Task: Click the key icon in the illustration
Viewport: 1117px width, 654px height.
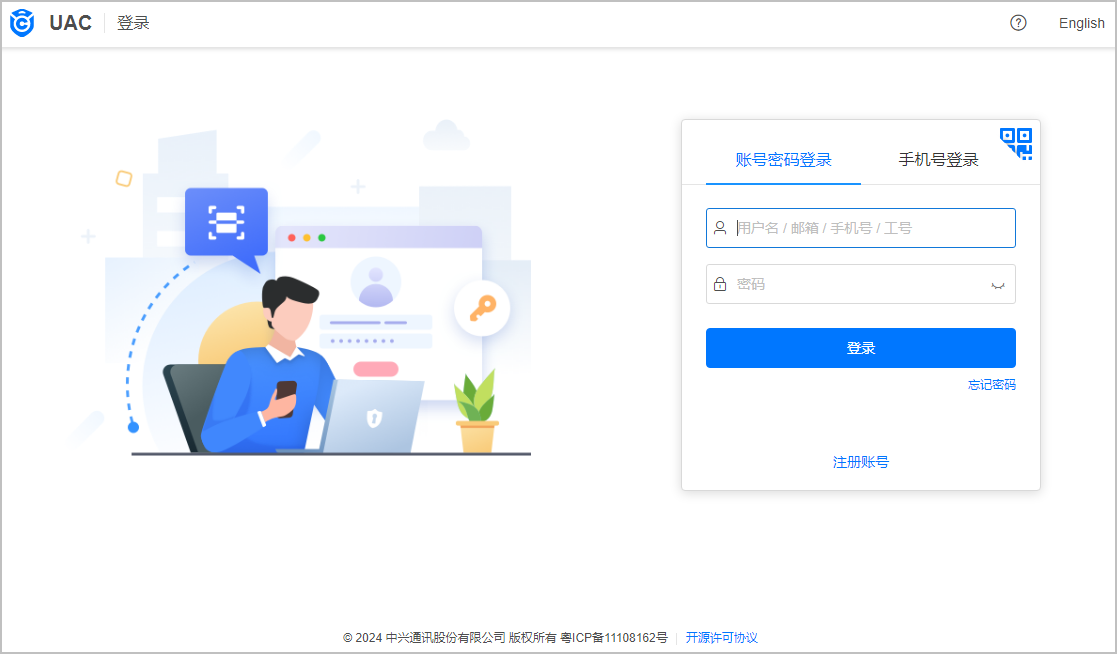Action: pos(482,308)
